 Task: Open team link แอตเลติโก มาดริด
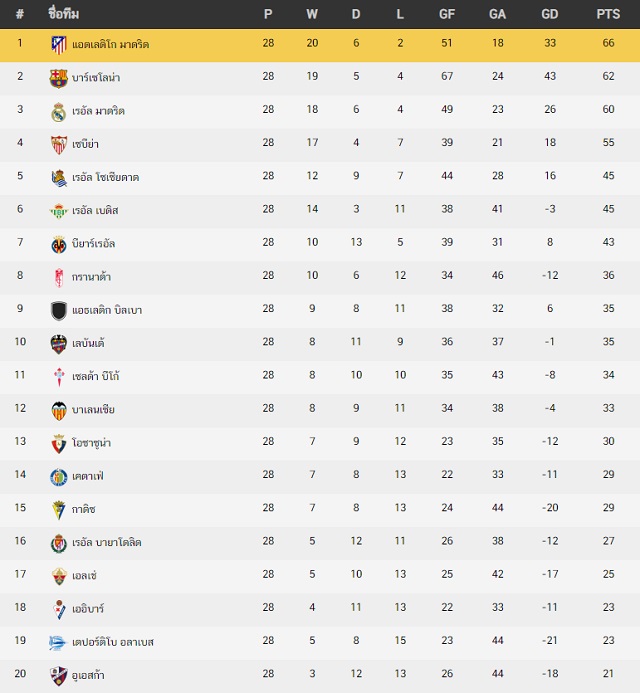tap(110, 44)
